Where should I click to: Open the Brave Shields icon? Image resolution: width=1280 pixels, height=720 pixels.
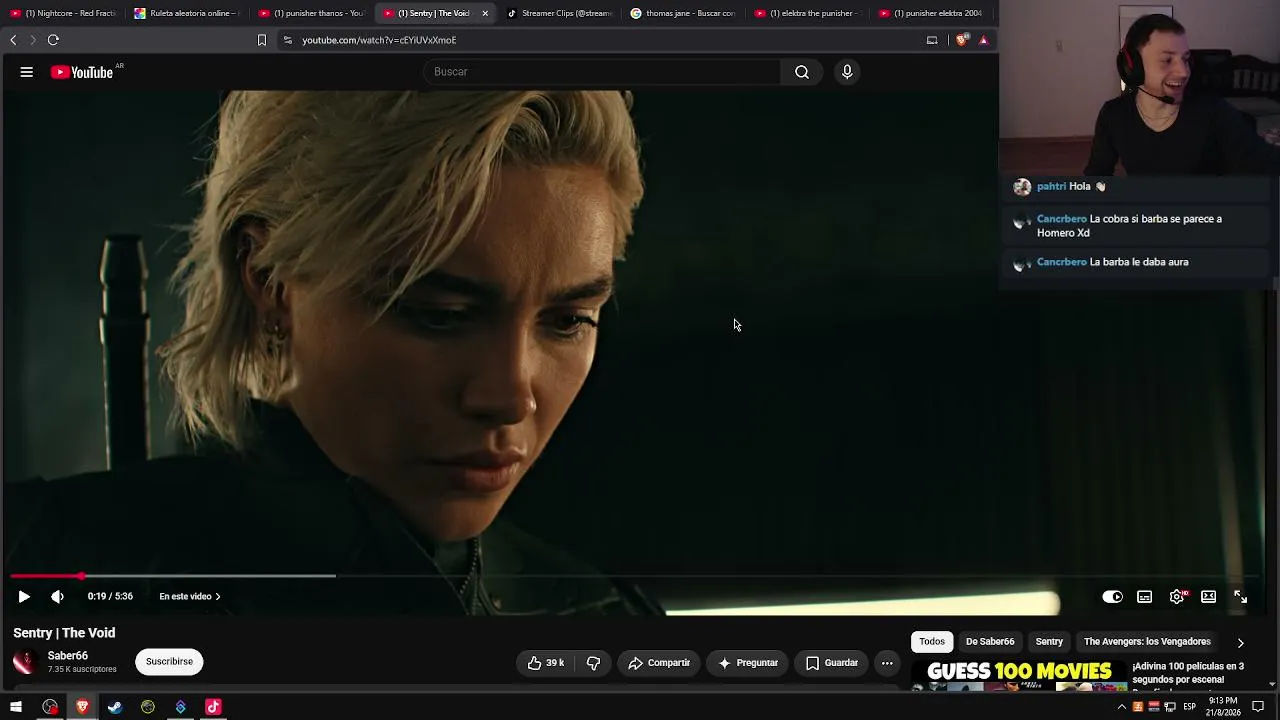[962, 40]
